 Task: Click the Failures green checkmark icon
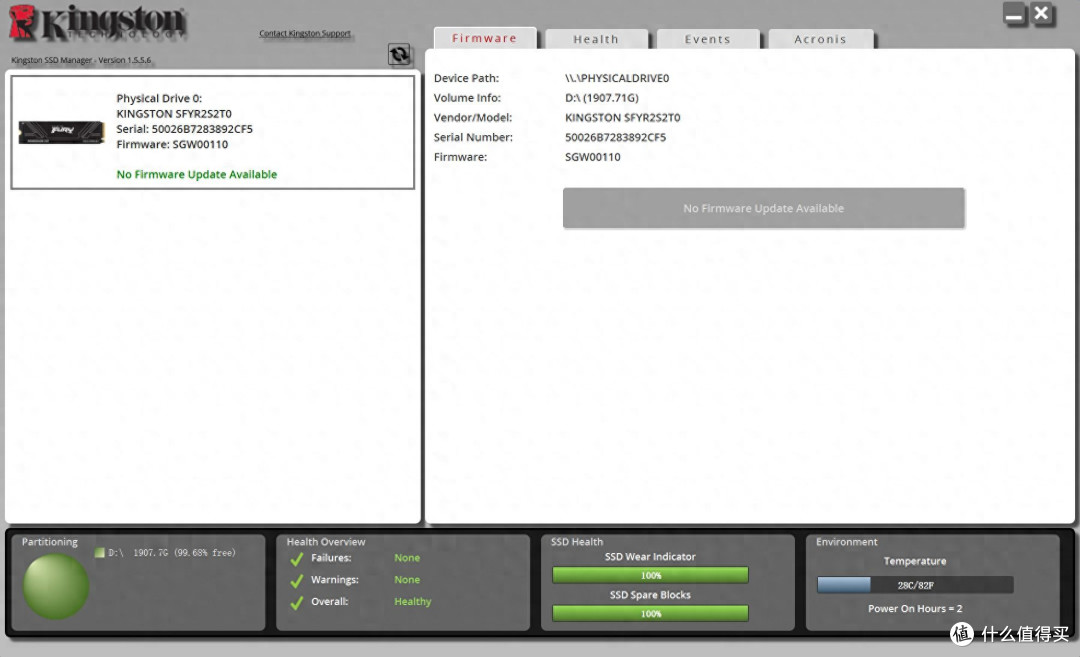point(297,559)
